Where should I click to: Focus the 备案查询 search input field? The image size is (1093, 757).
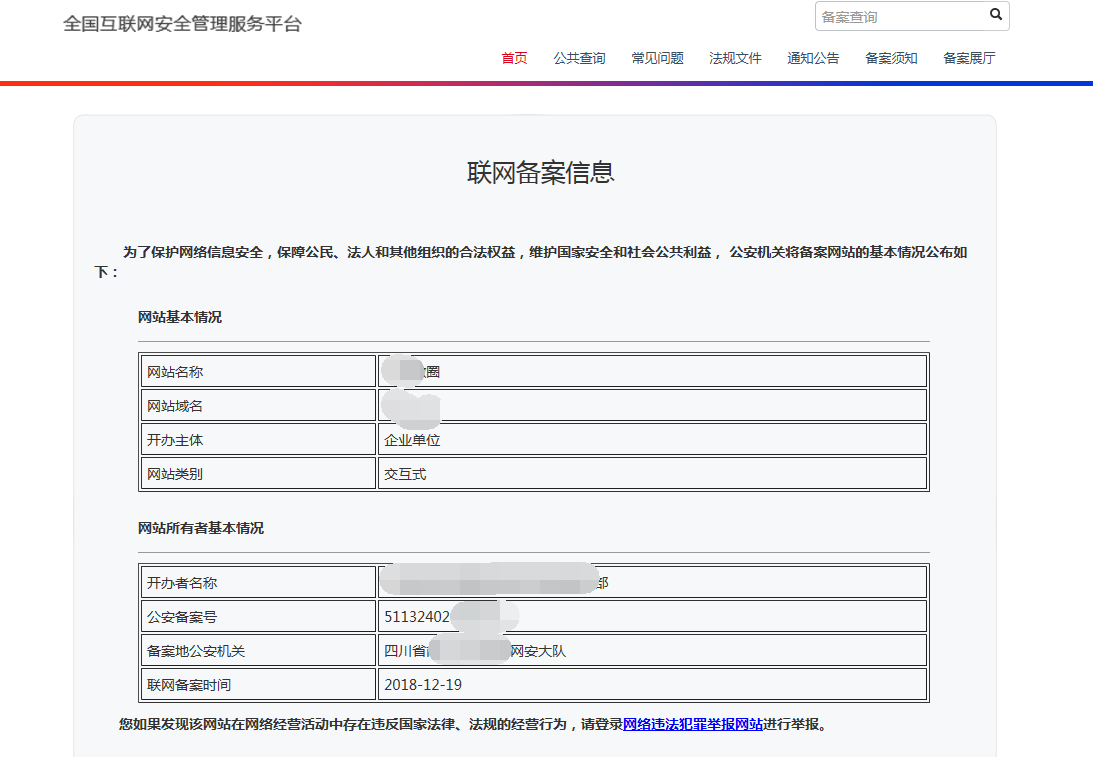[x=900, y=16]
